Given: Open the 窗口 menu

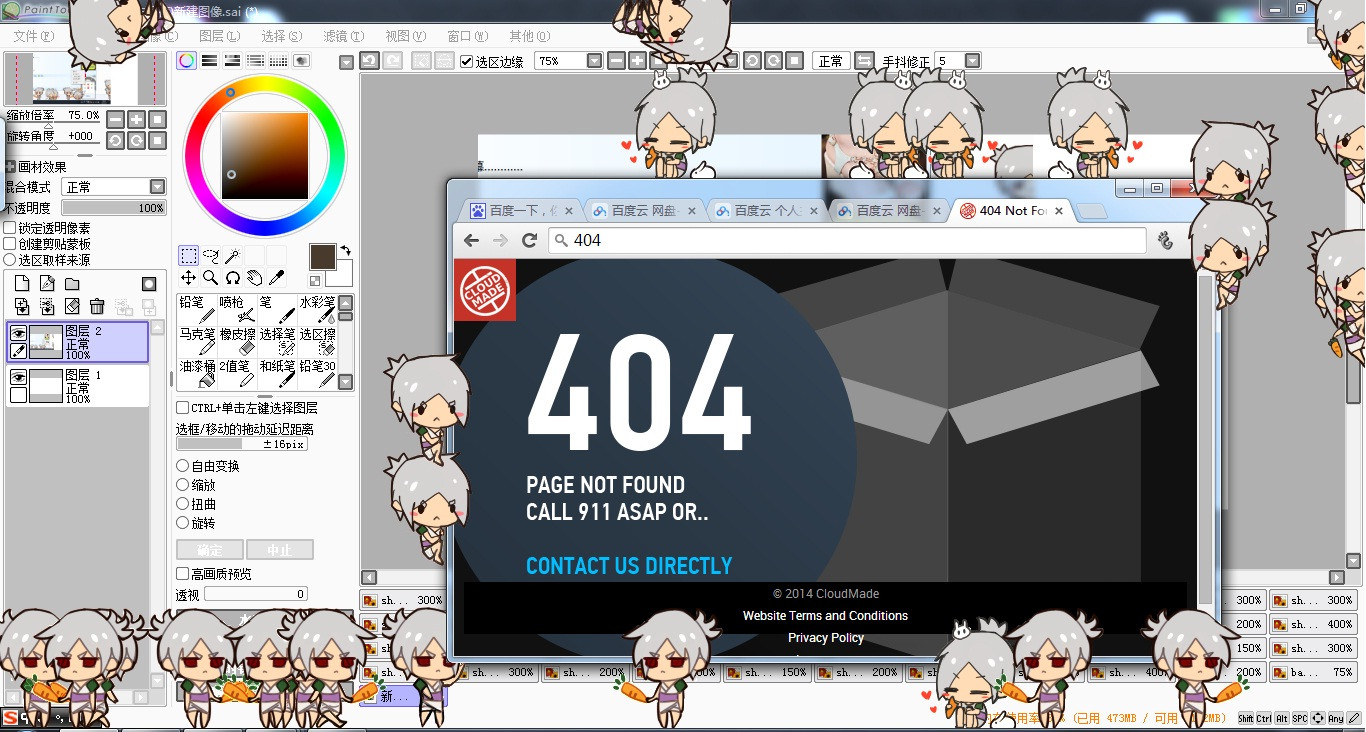Looking at the screenshot, I should (467, 36).
